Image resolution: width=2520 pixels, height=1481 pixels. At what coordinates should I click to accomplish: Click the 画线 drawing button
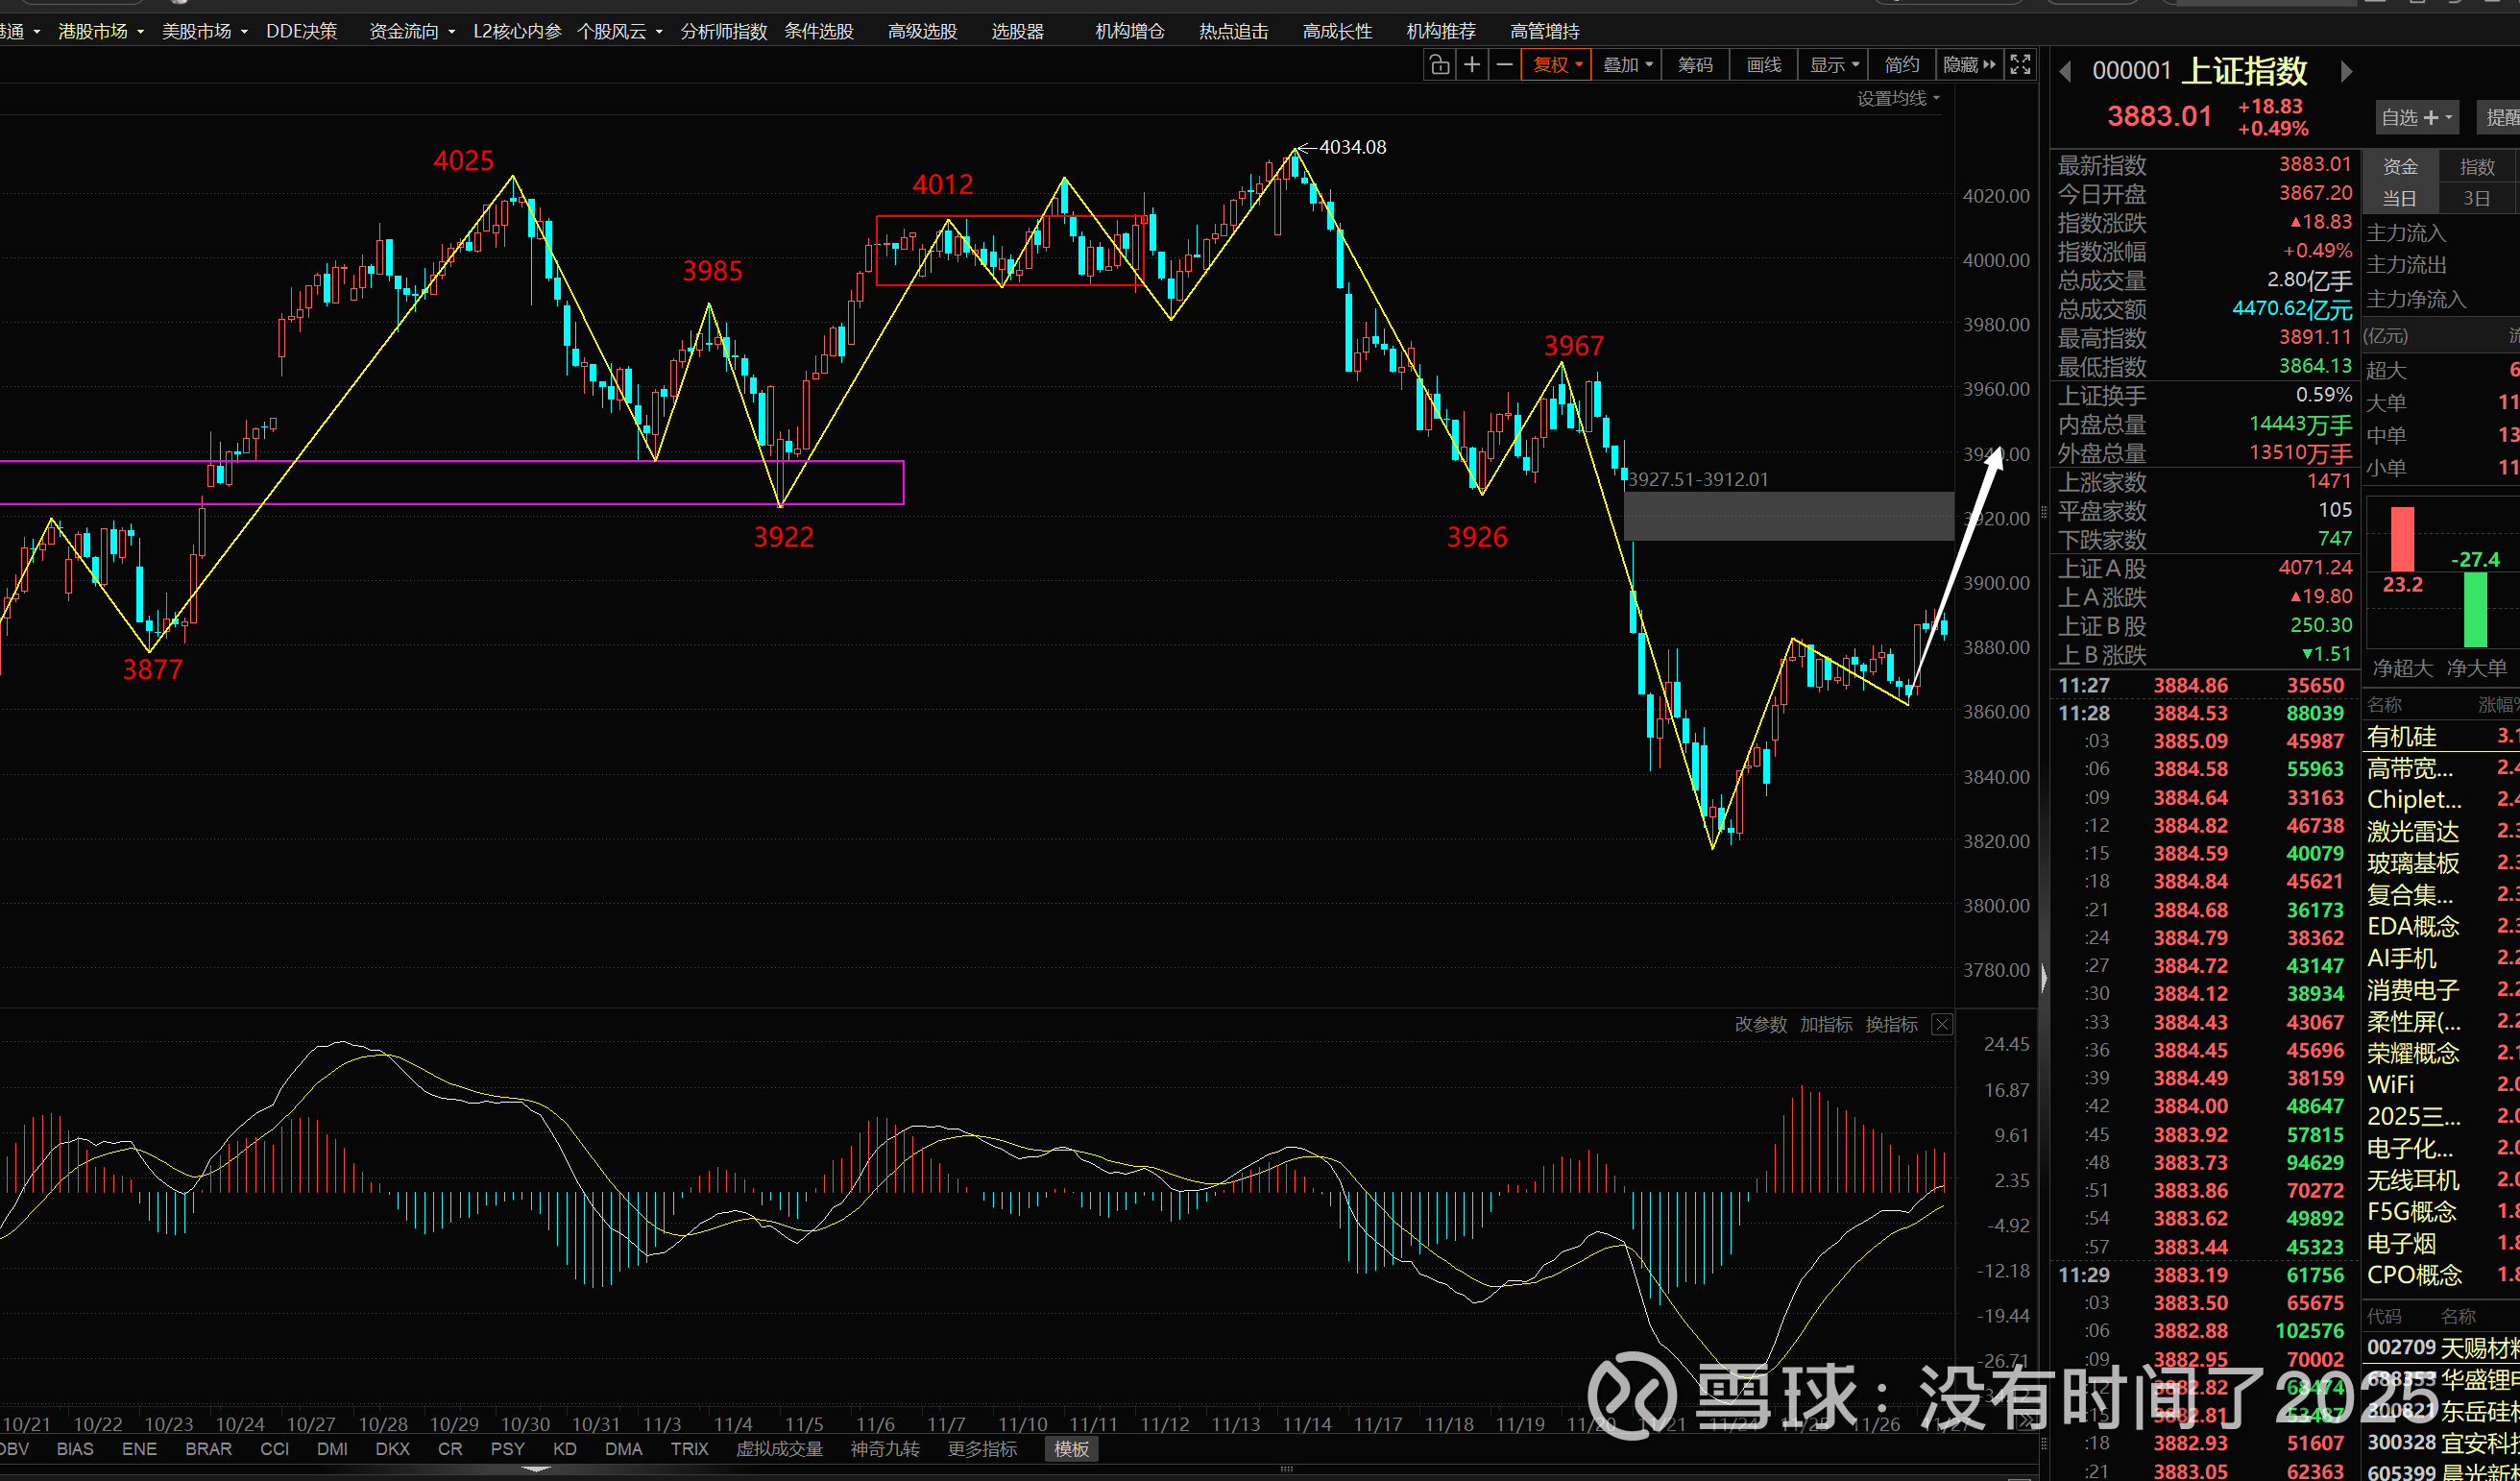pyautogui.click(x=1763, y=65)
